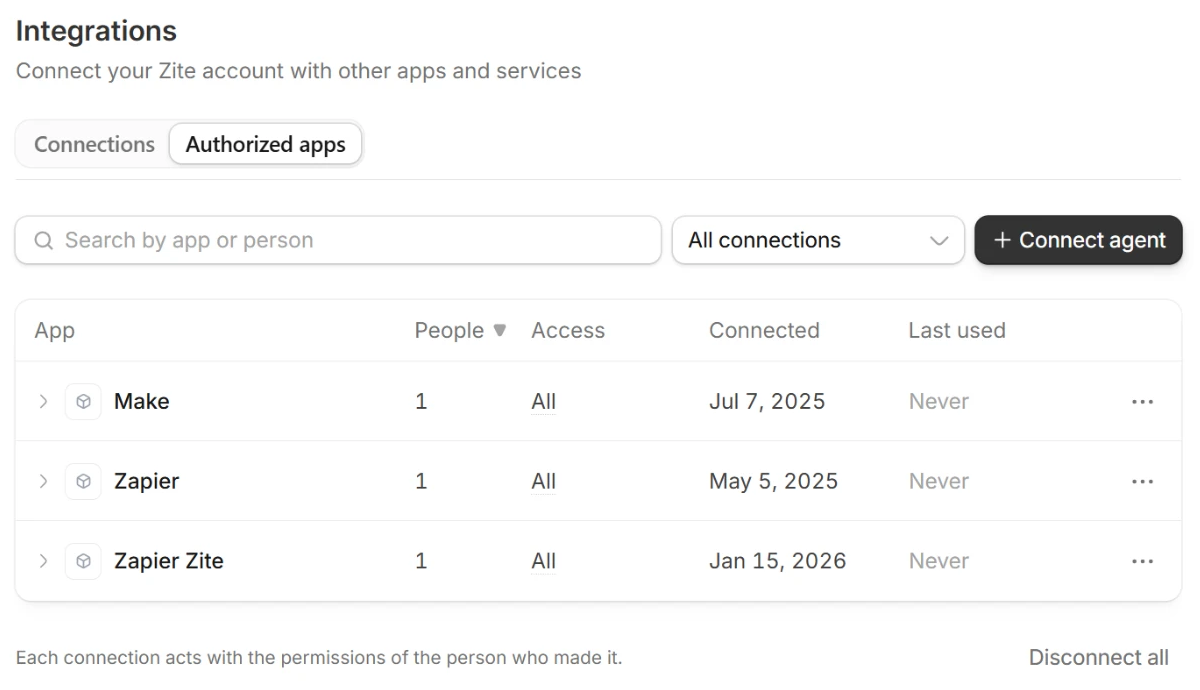Click the Connected column header
The image size is (1200, 690).
764,330
